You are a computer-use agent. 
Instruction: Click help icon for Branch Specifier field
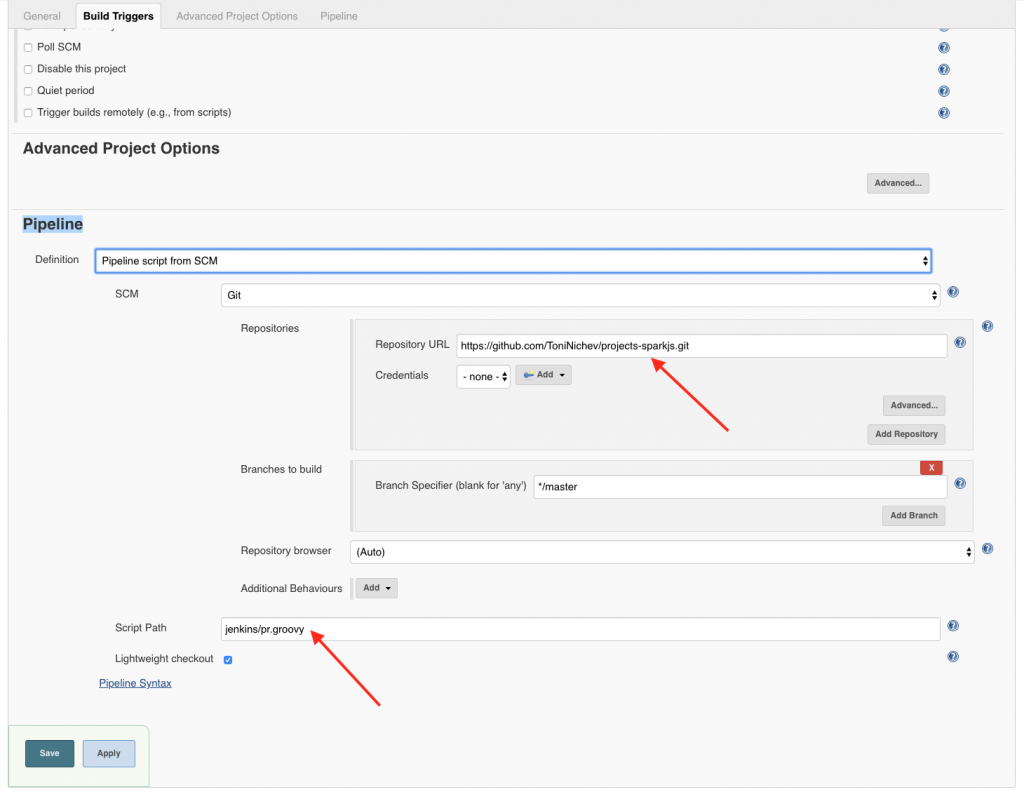coord(960,483)
